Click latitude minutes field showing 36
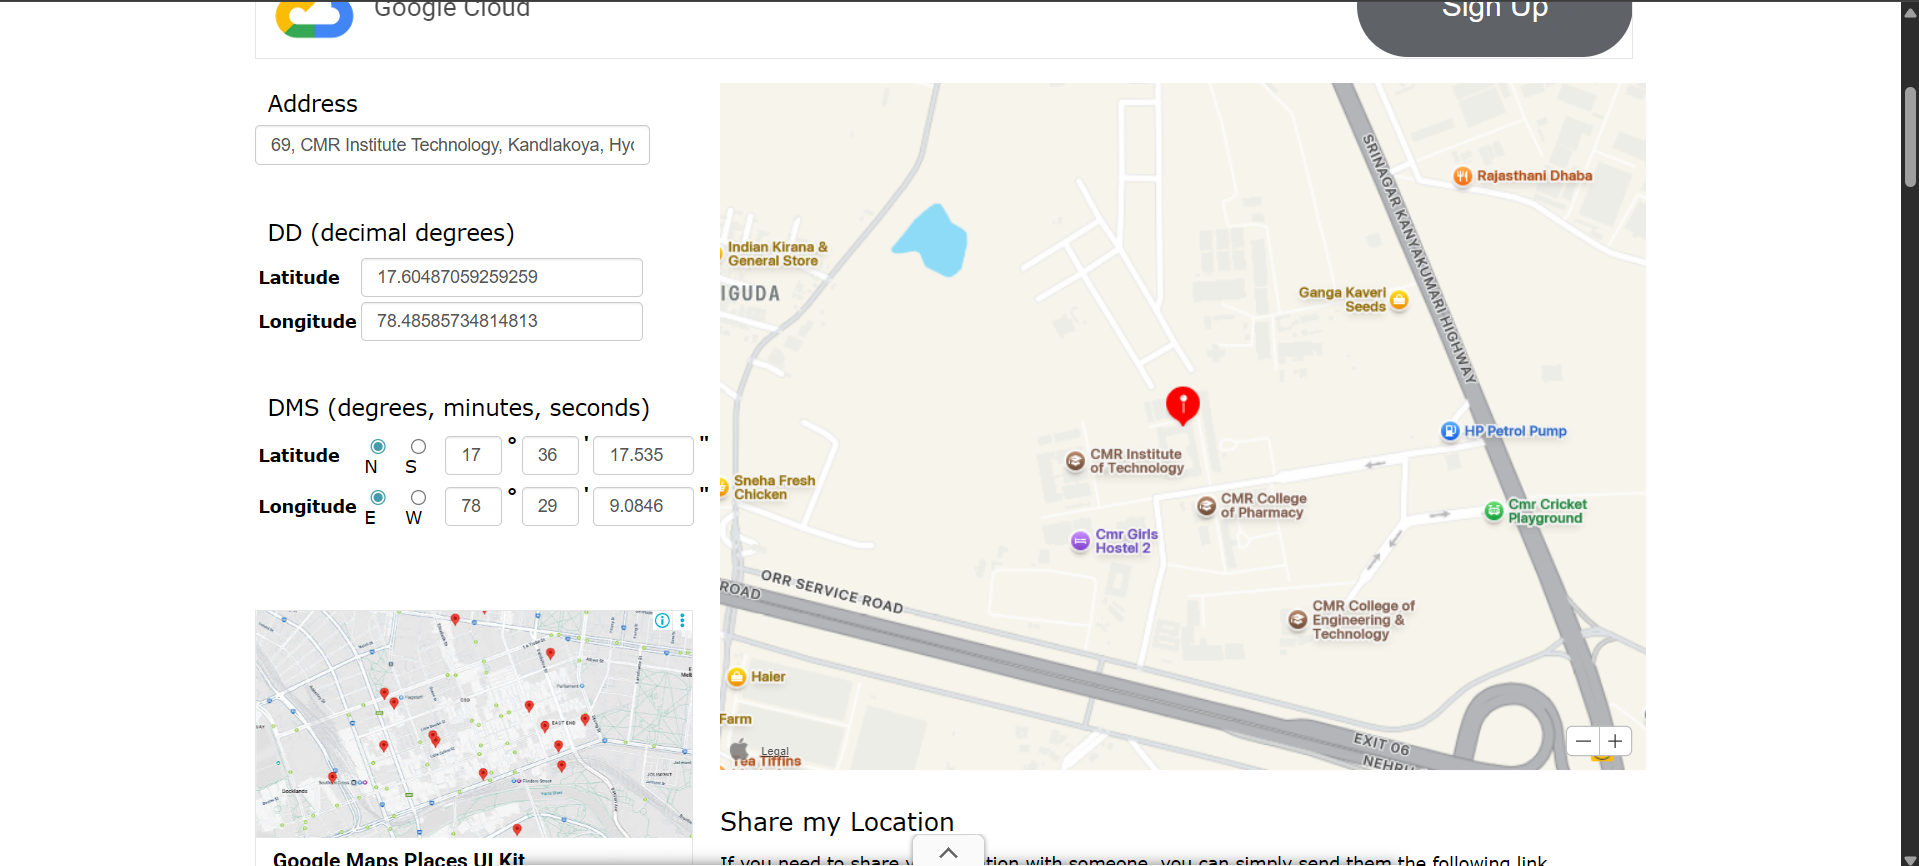The height and width of the screenshot is (866, 1919). point(550,455)
